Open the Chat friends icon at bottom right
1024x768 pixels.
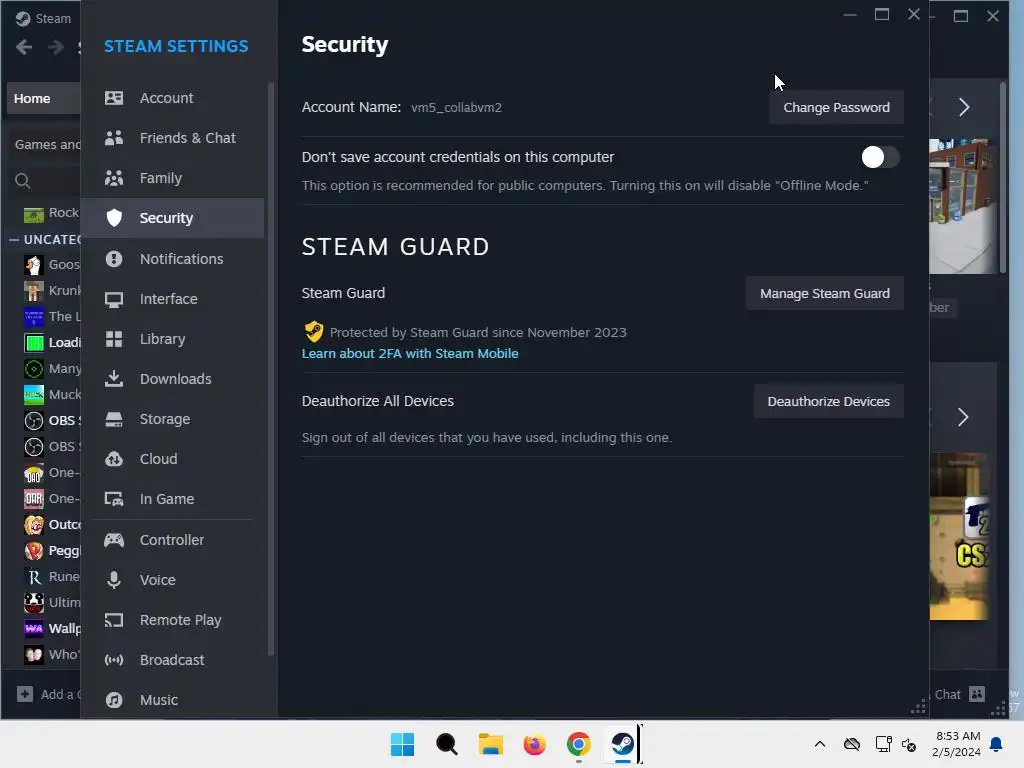pos(977,694)
